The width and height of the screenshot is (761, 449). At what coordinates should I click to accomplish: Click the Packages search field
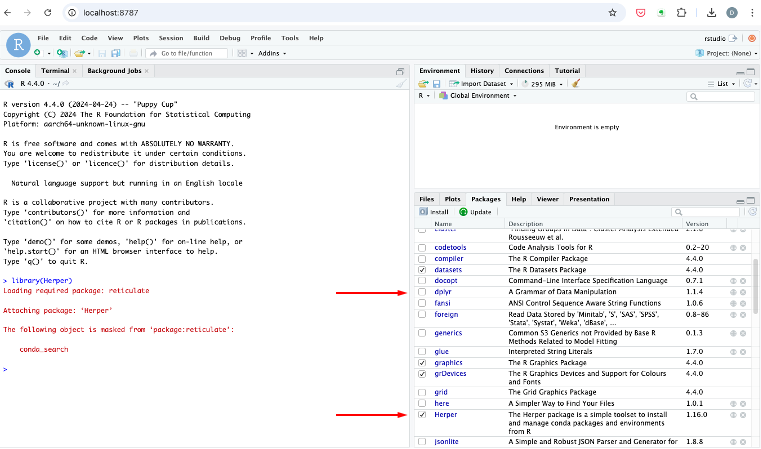(x=706, y=212)
